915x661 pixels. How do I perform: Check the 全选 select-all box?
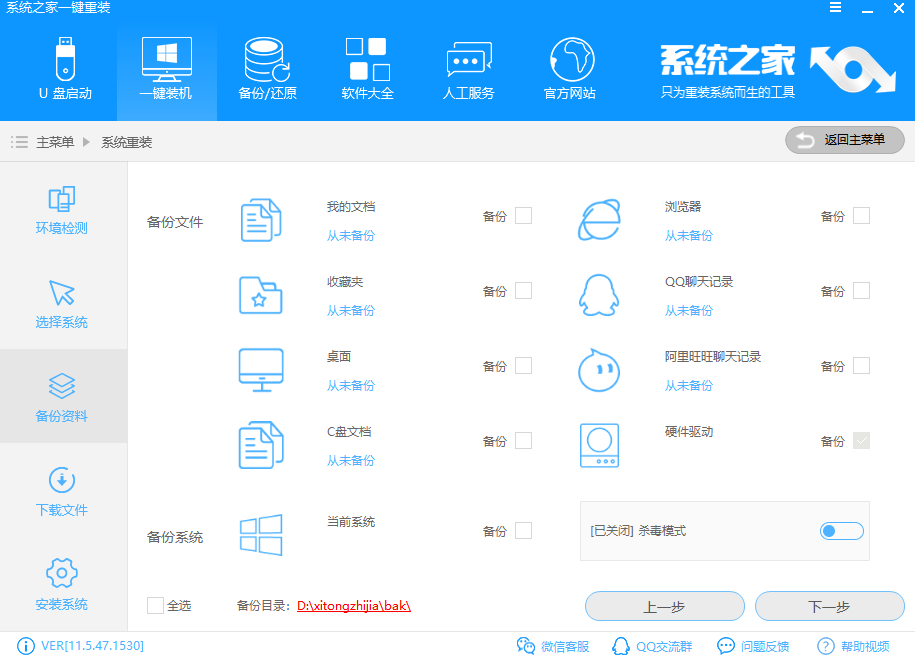pyautogui.click(x=156, y=605)
